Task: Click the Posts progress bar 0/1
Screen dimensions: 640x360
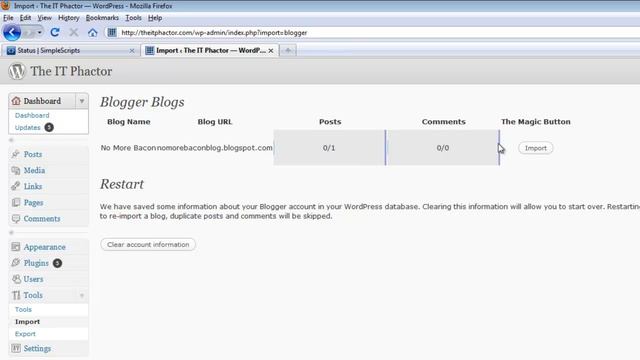Action: (x=329, y=148)
